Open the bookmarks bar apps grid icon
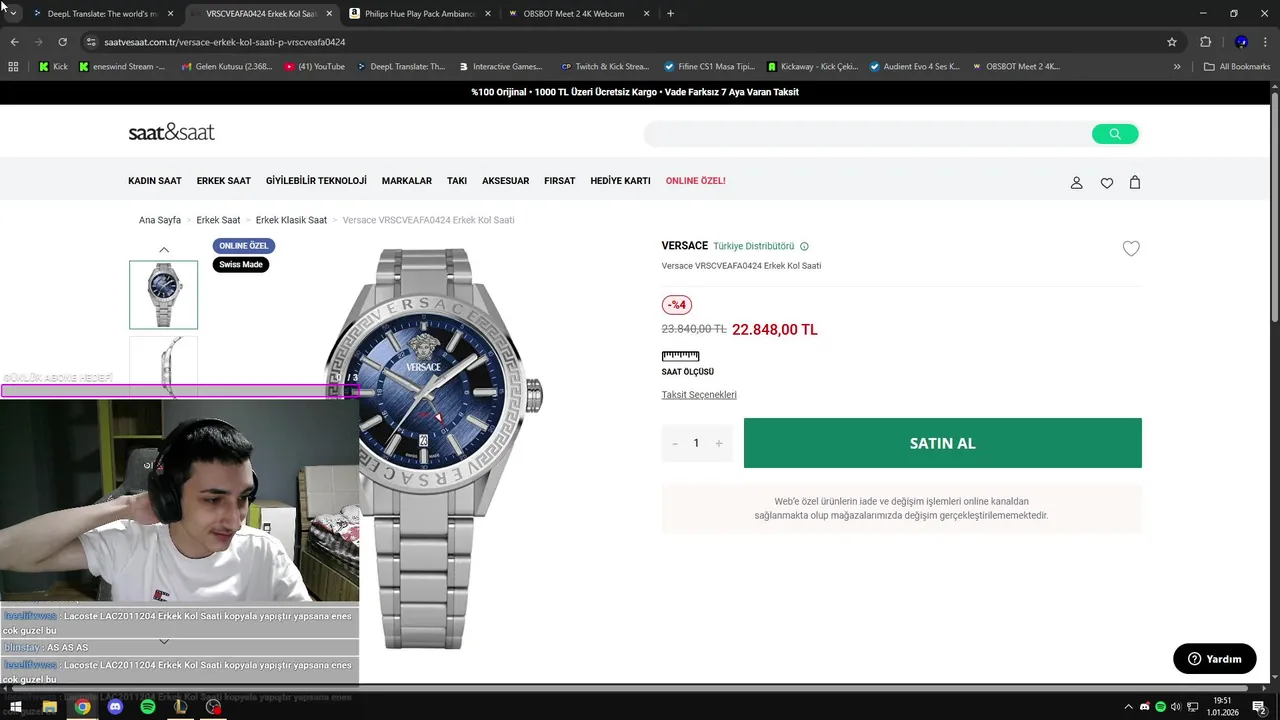This screenshot has width=1280, height=720. pos(13,67)
